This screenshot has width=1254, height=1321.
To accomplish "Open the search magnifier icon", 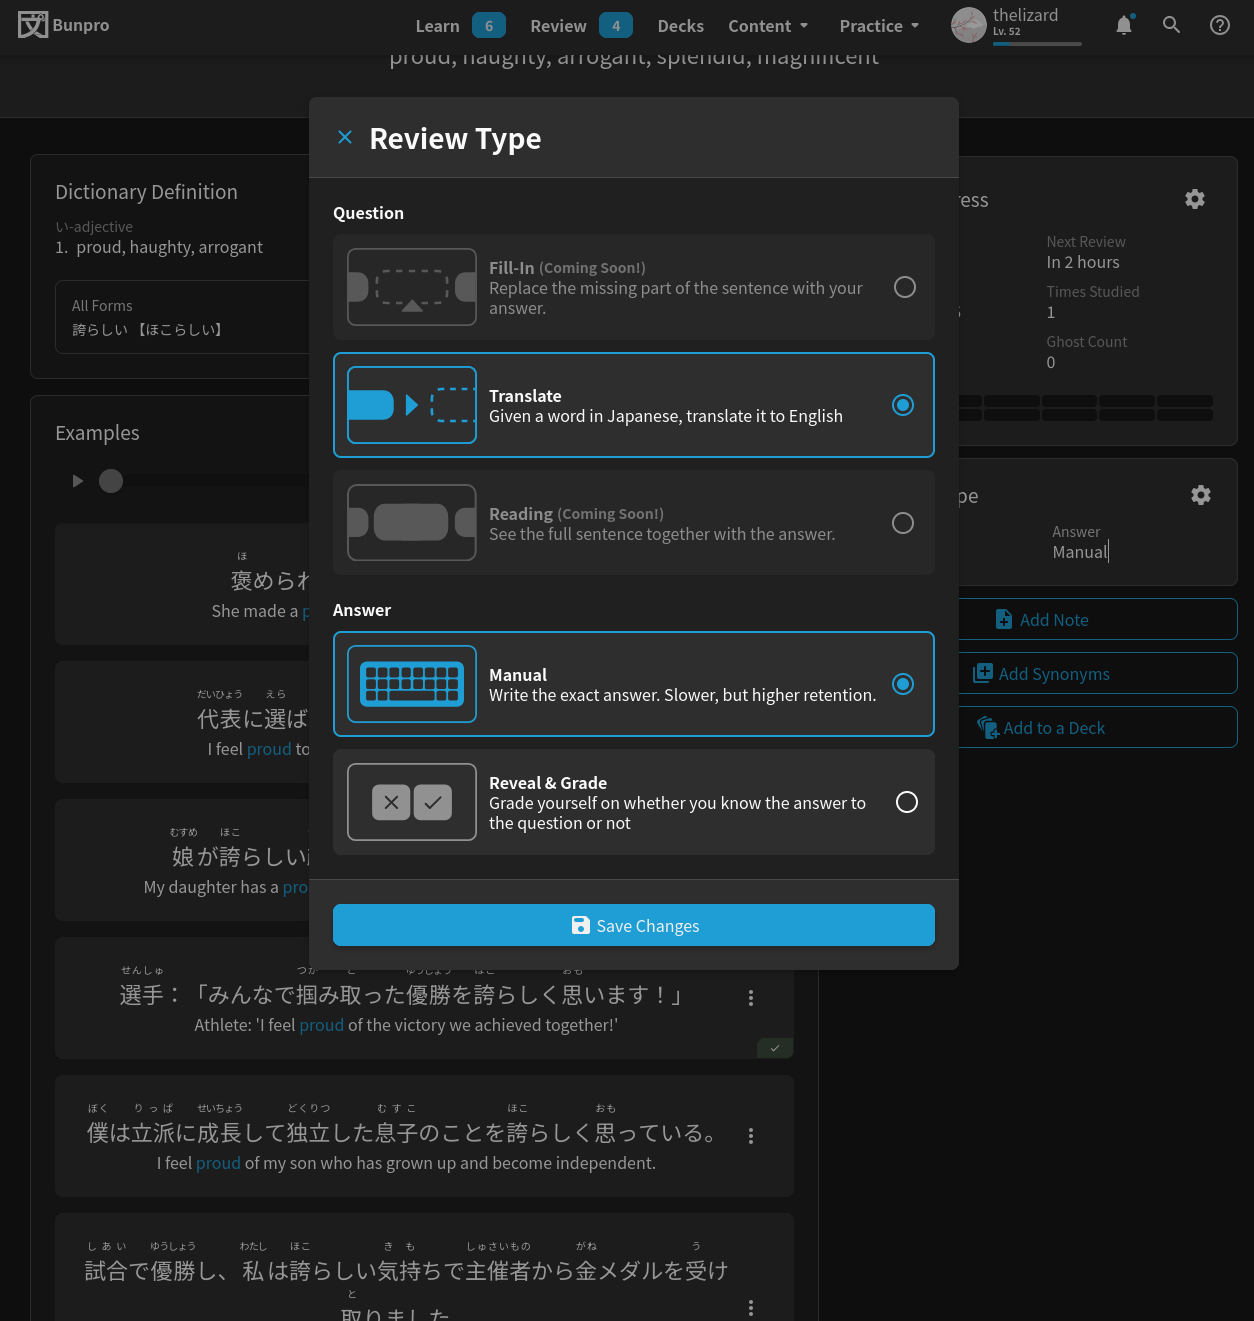I will point(1171,26).
